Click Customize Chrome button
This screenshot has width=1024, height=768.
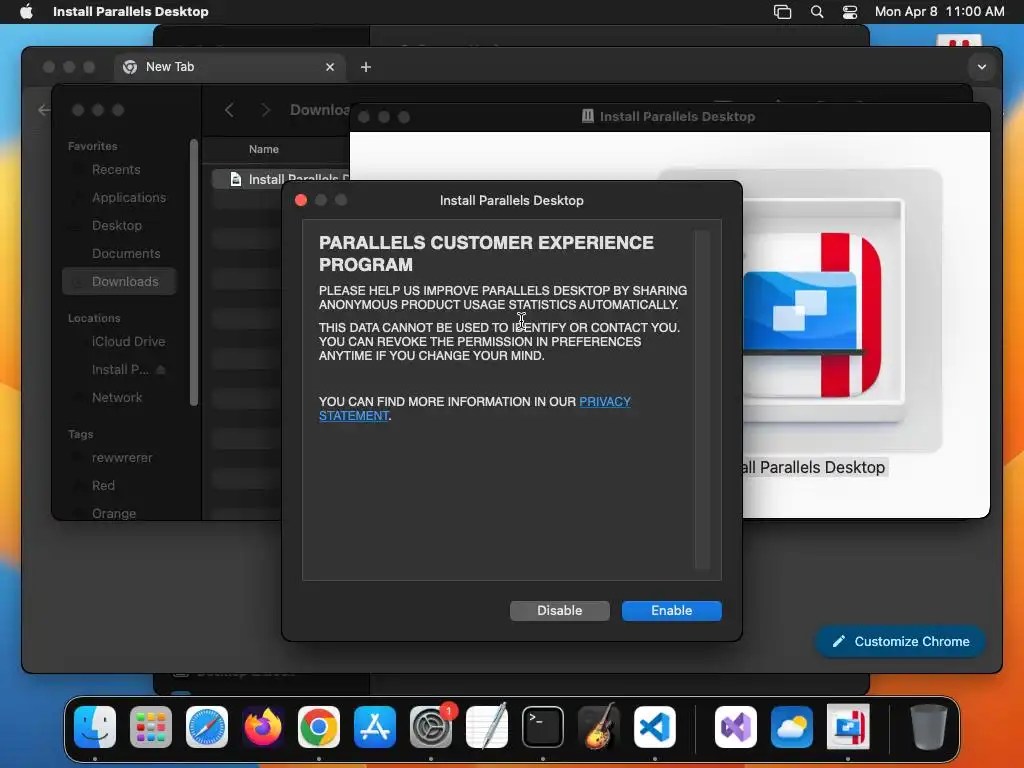coord(901,641)
